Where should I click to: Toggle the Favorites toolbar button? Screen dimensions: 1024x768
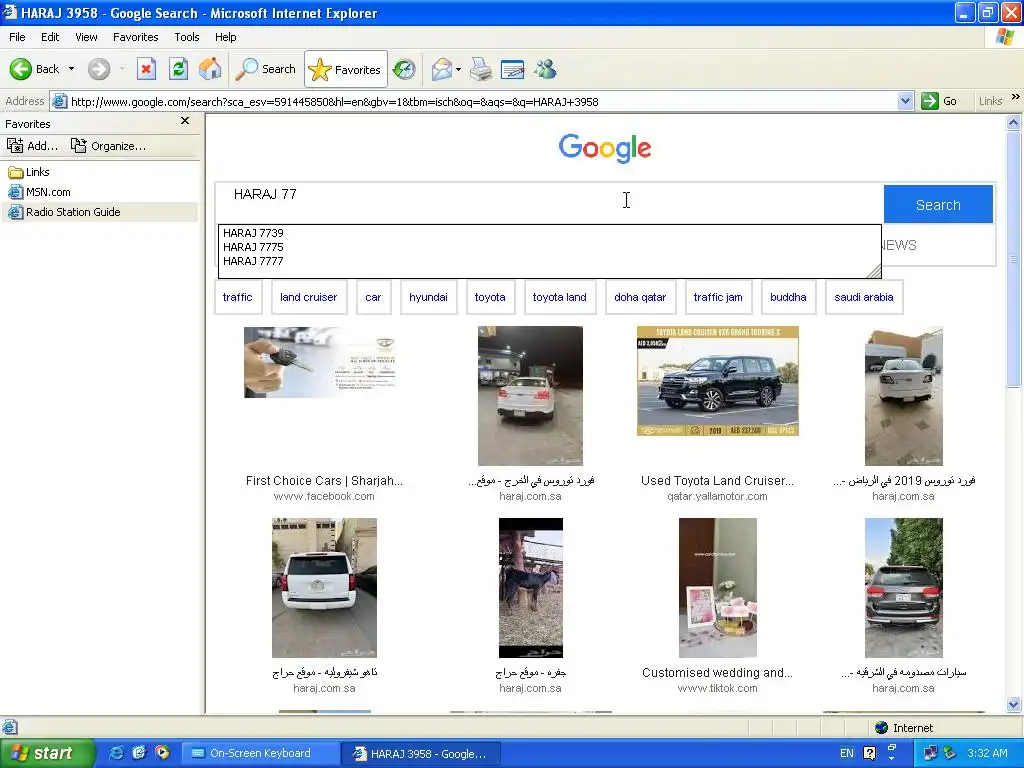345,69
